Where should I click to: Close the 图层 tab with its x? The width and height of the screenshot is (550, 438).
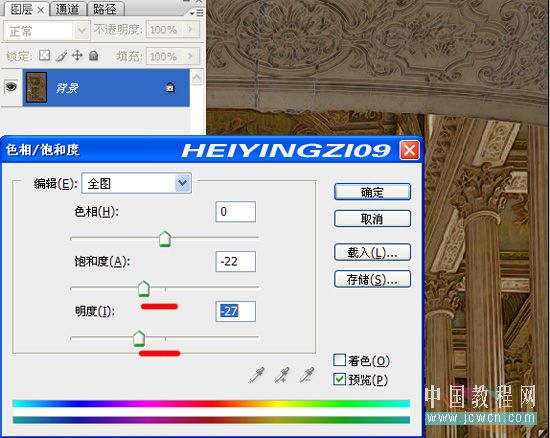pos(41,10)
